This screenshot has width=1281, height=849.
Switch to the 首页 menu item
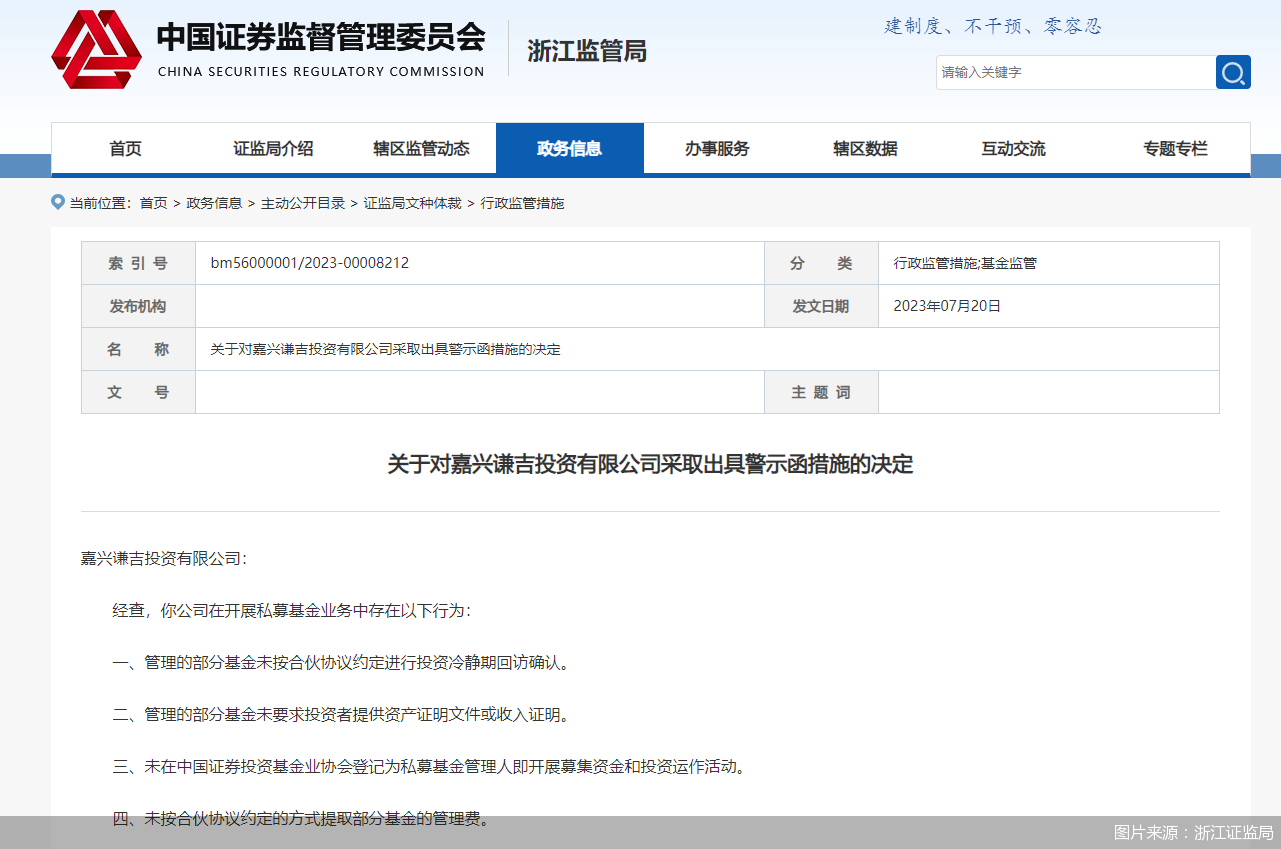coord(126,148)
